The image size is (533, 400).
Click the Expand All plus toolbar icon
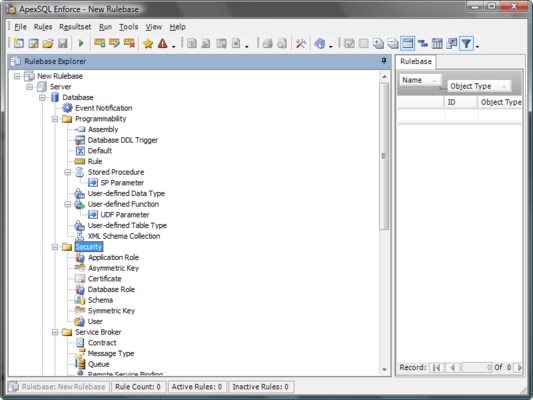378,44
